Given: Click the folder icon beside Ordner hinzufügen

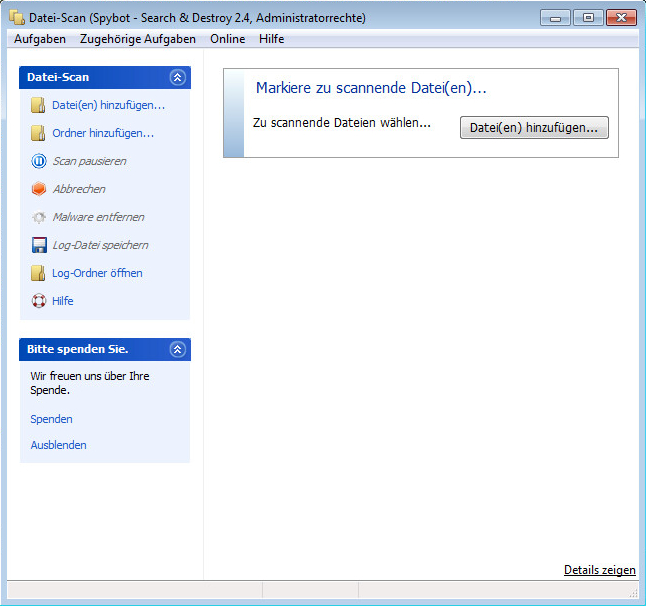Looking at the screenshot, I should [x=38, y=133].
